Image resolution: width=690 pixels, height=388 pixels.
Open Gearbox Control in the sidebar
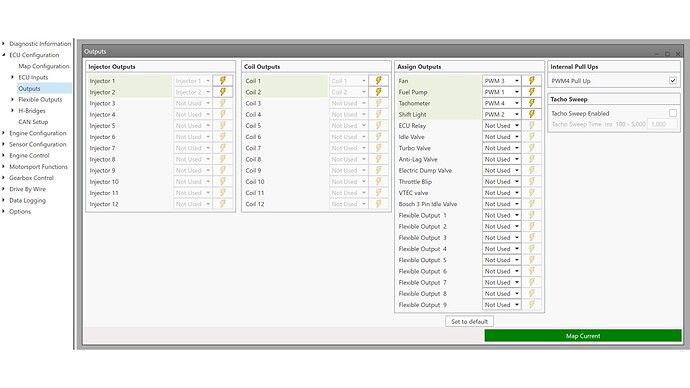tap(31, 178)
